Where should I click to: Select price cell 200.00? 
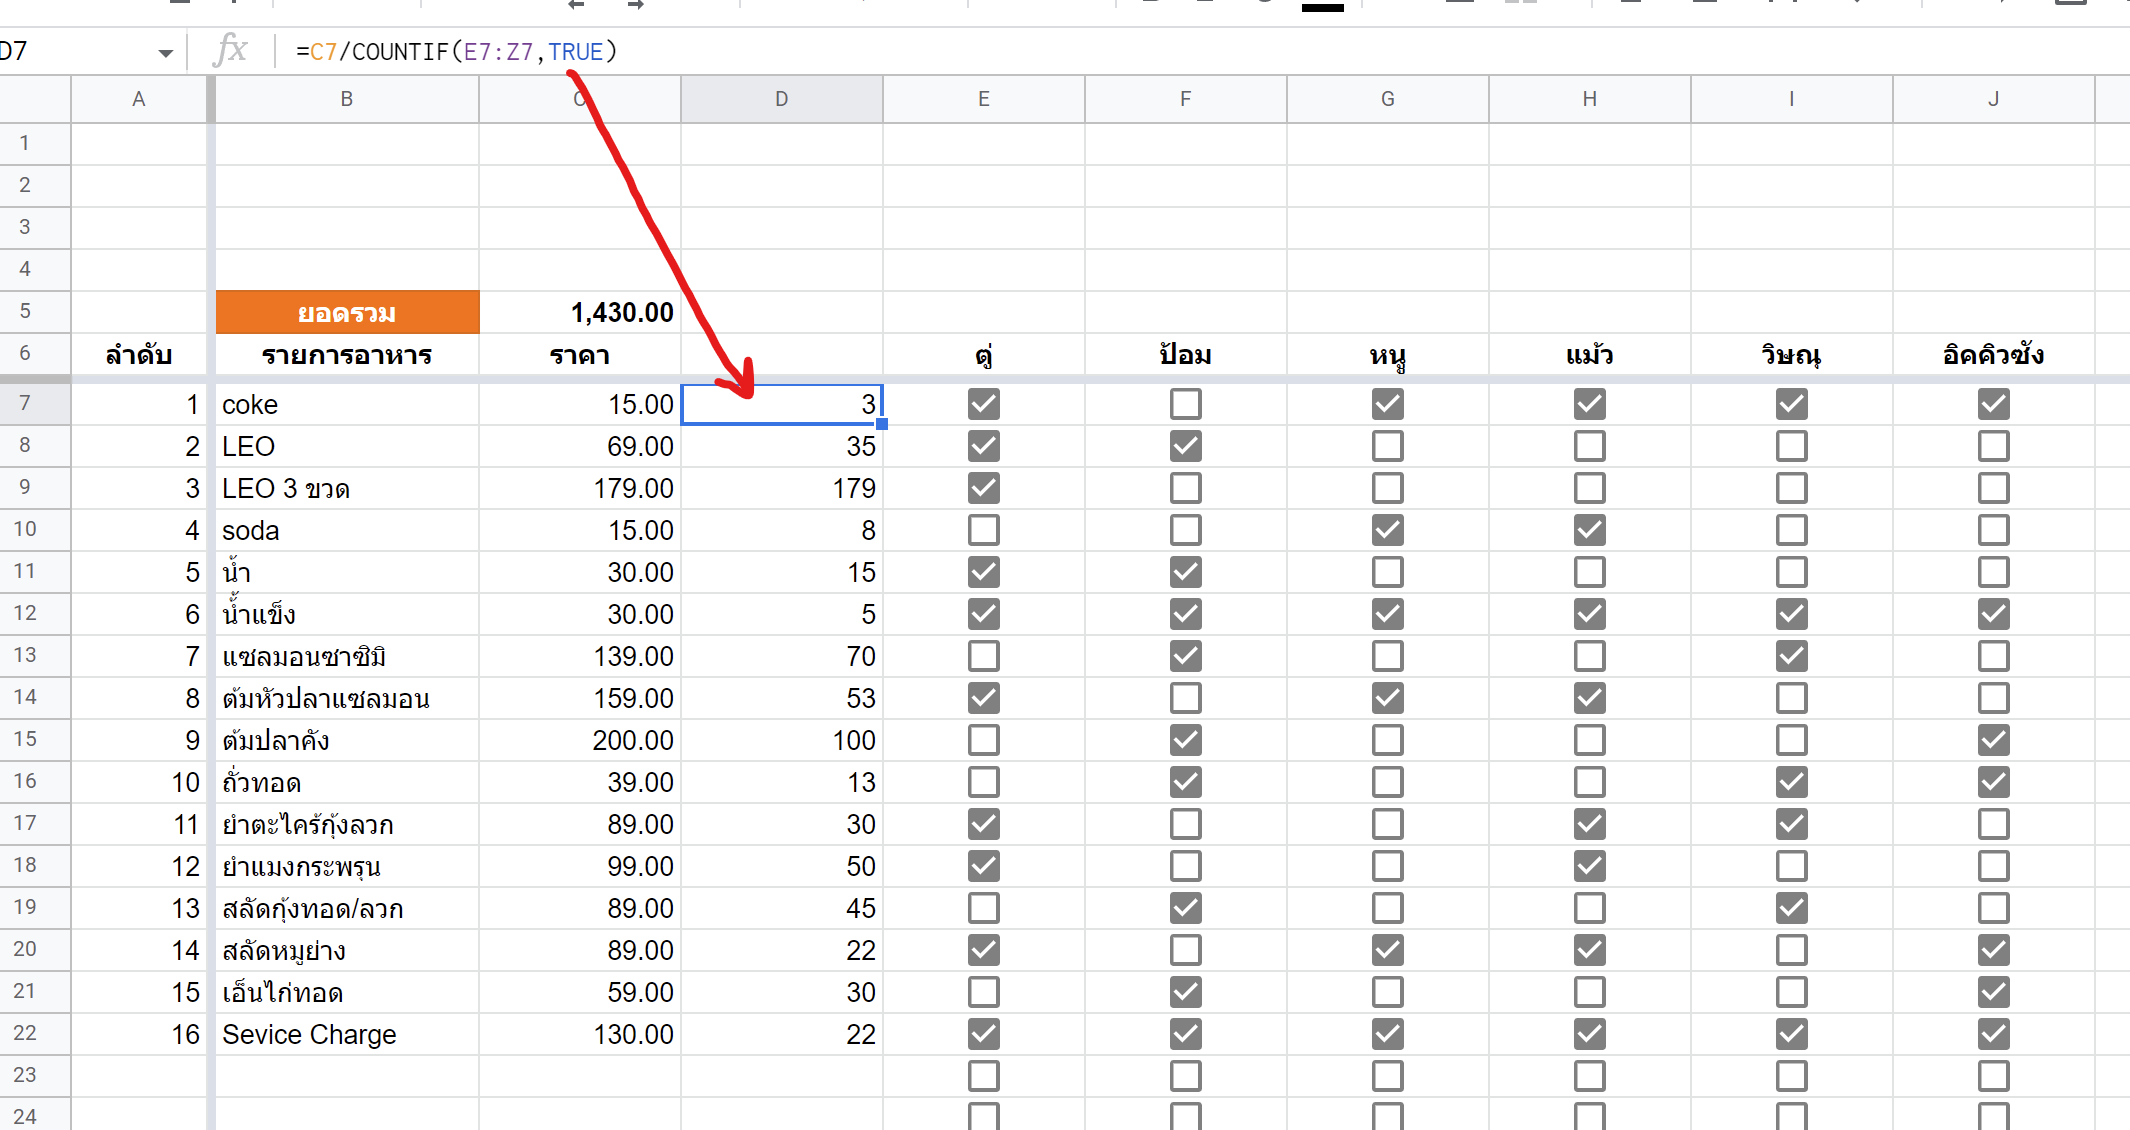tap(580, 740)
